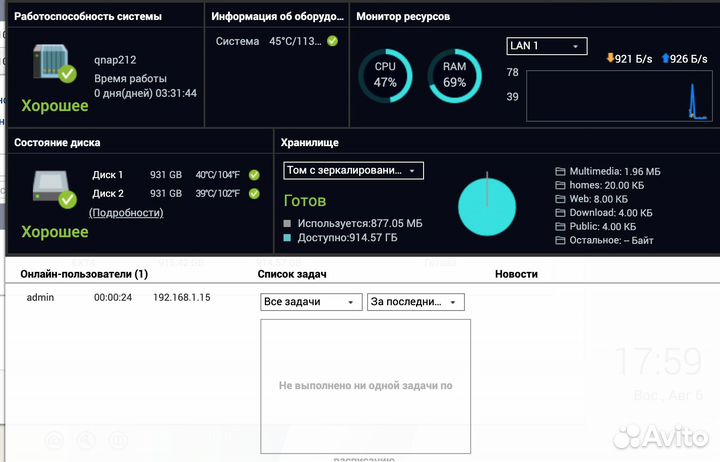This screenshot has width=720, height=462.
Task: Click the admin session time 00:00:24
Action: point(113,298)
